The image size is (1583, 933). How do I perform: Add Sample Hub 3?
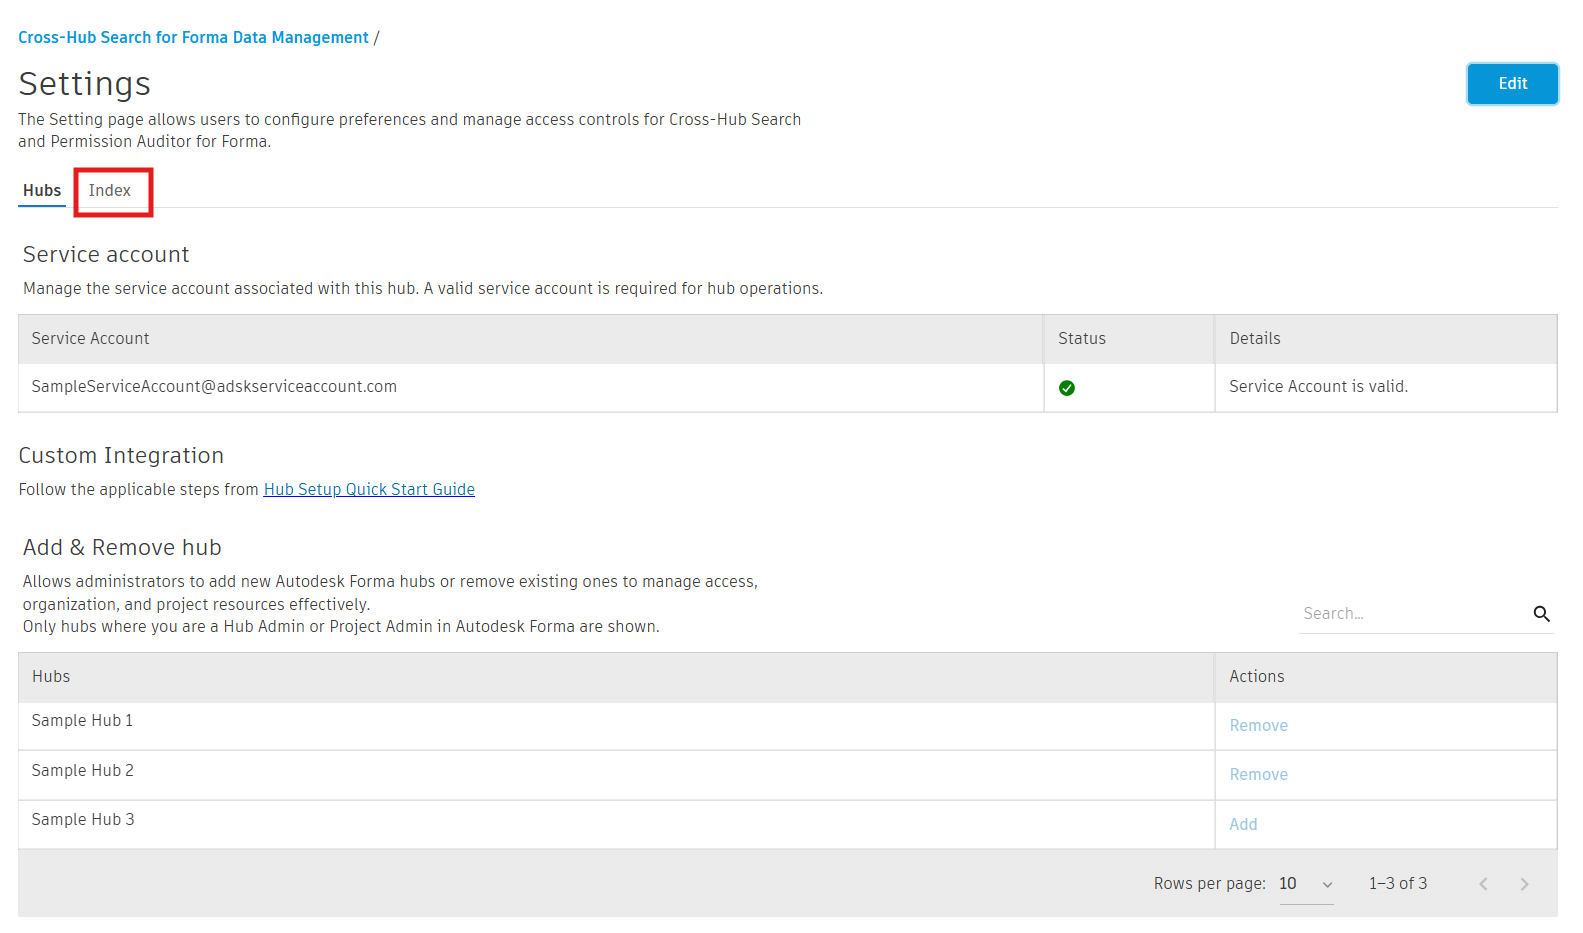coord(1243,825)
